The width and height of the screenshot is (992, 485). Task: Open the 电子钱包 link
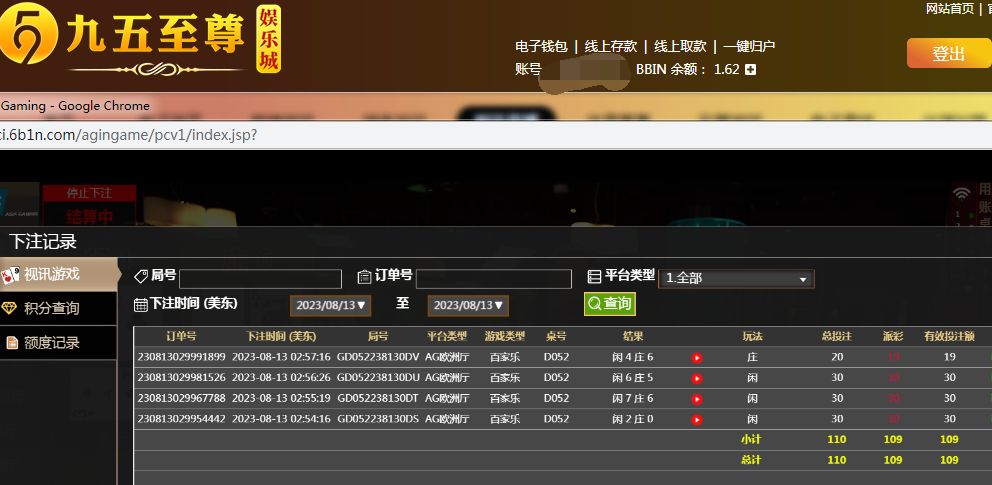tap(542, 46)
